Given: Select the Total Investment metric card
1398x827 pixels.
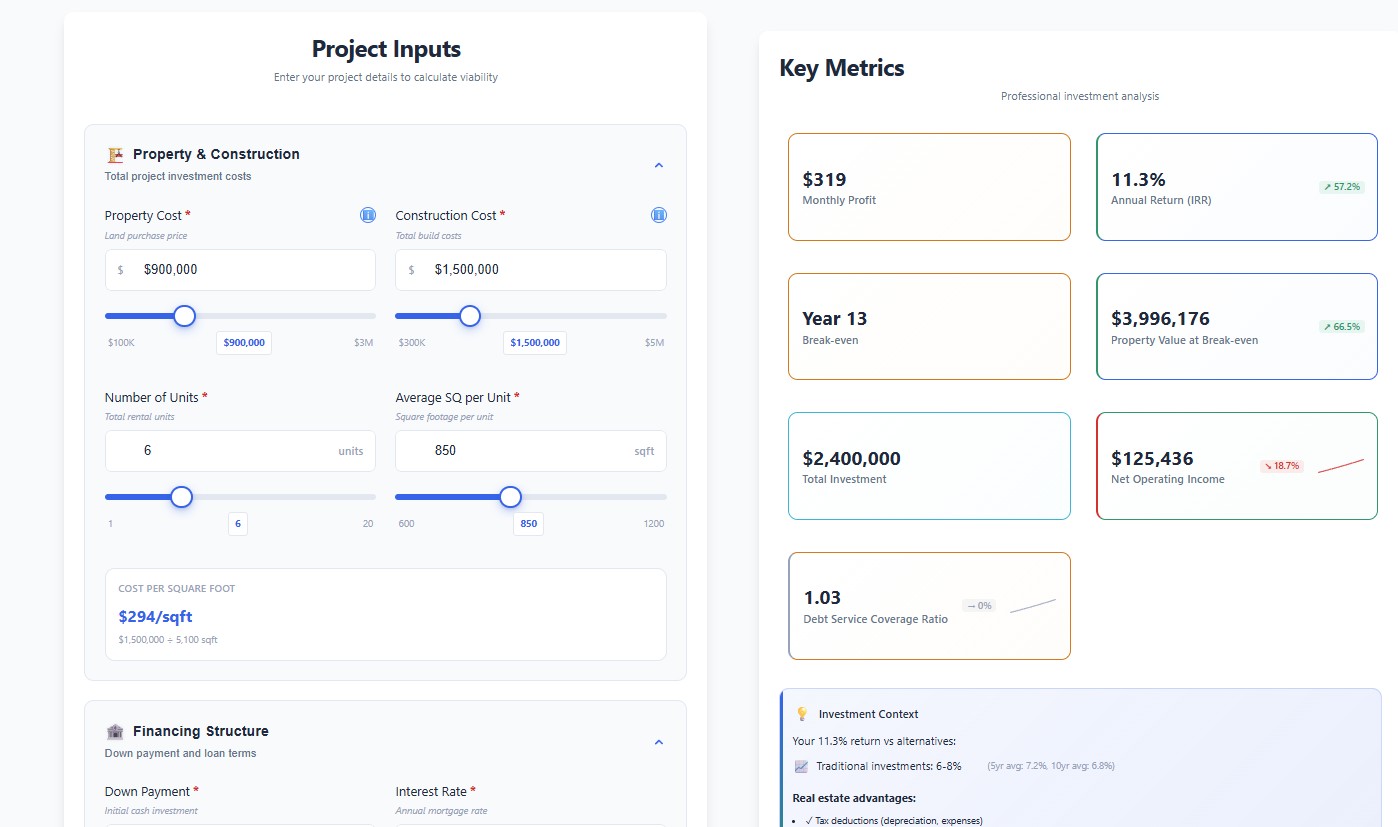Looking at the screenshot, I should [929, 465].
